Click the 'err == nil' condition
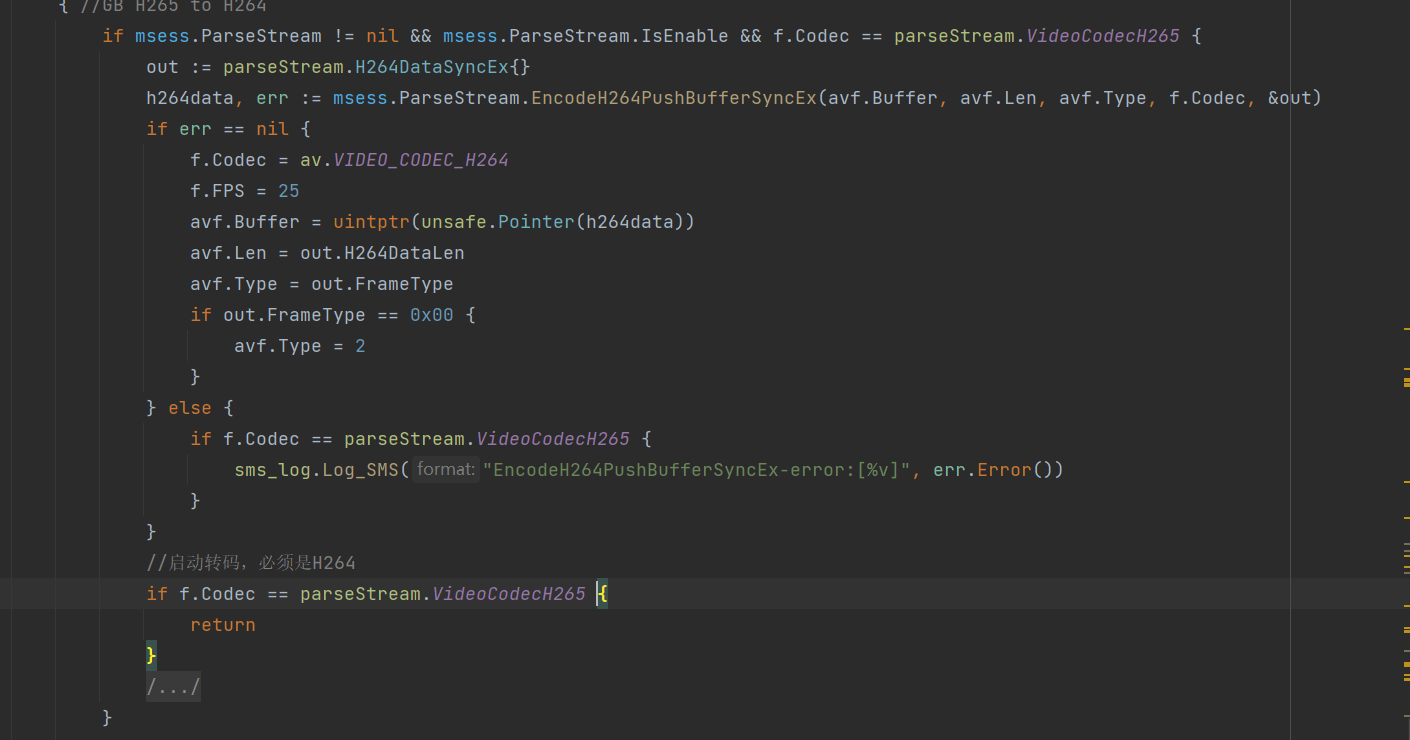Viewport: 1410px width, 740px height. coord(234,129)
